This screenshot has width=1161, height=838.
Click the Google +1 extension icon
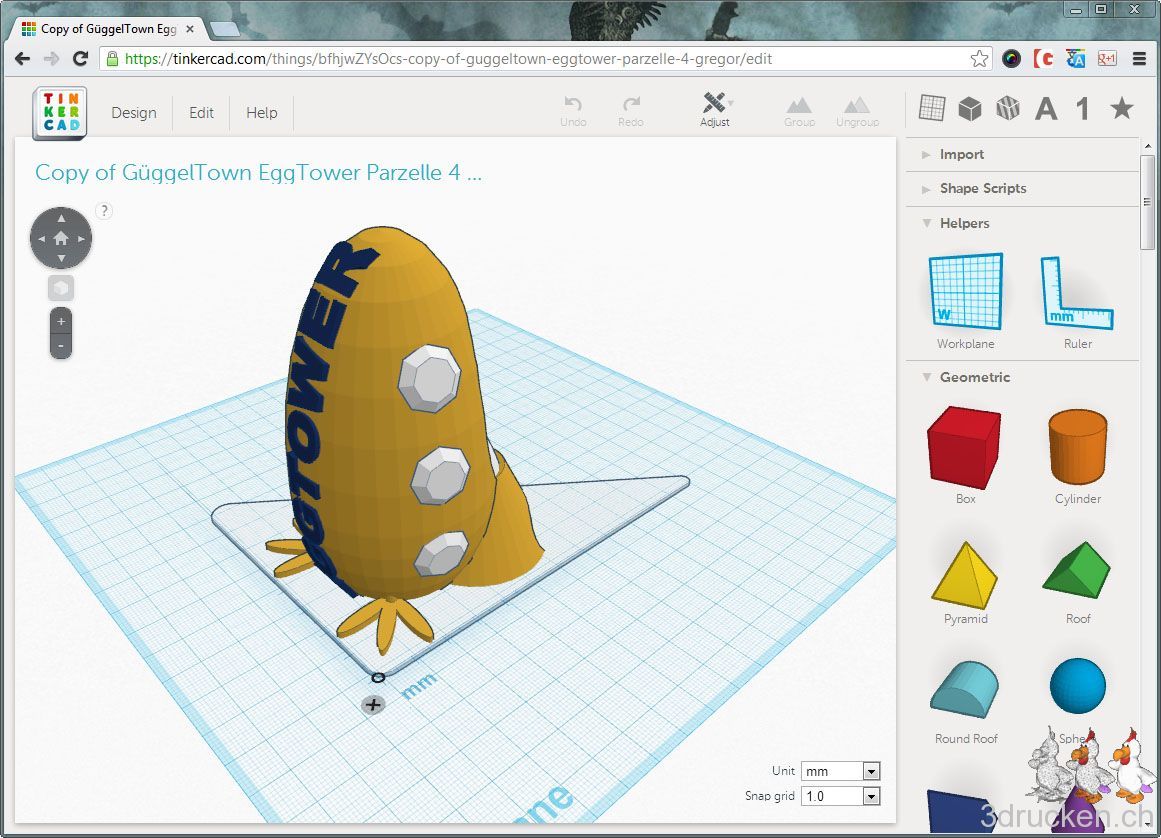1107,58
